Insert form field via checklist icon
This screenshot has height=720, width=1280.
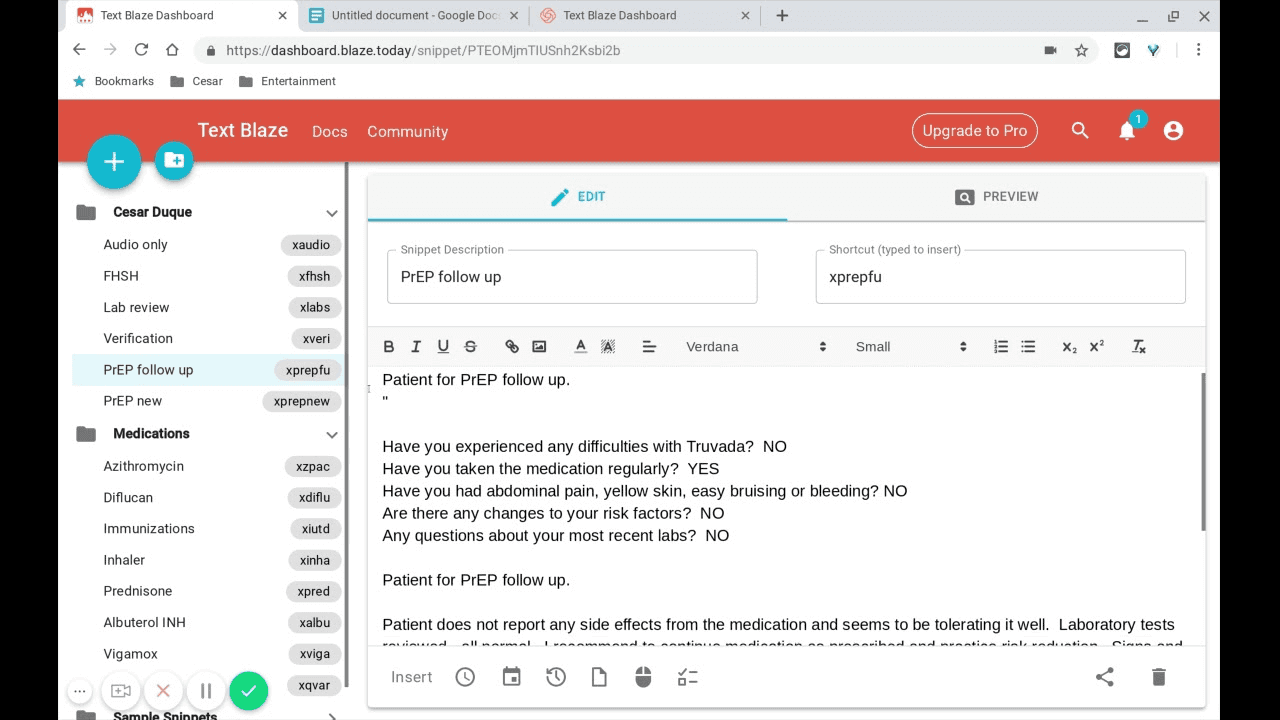(688, 677)
